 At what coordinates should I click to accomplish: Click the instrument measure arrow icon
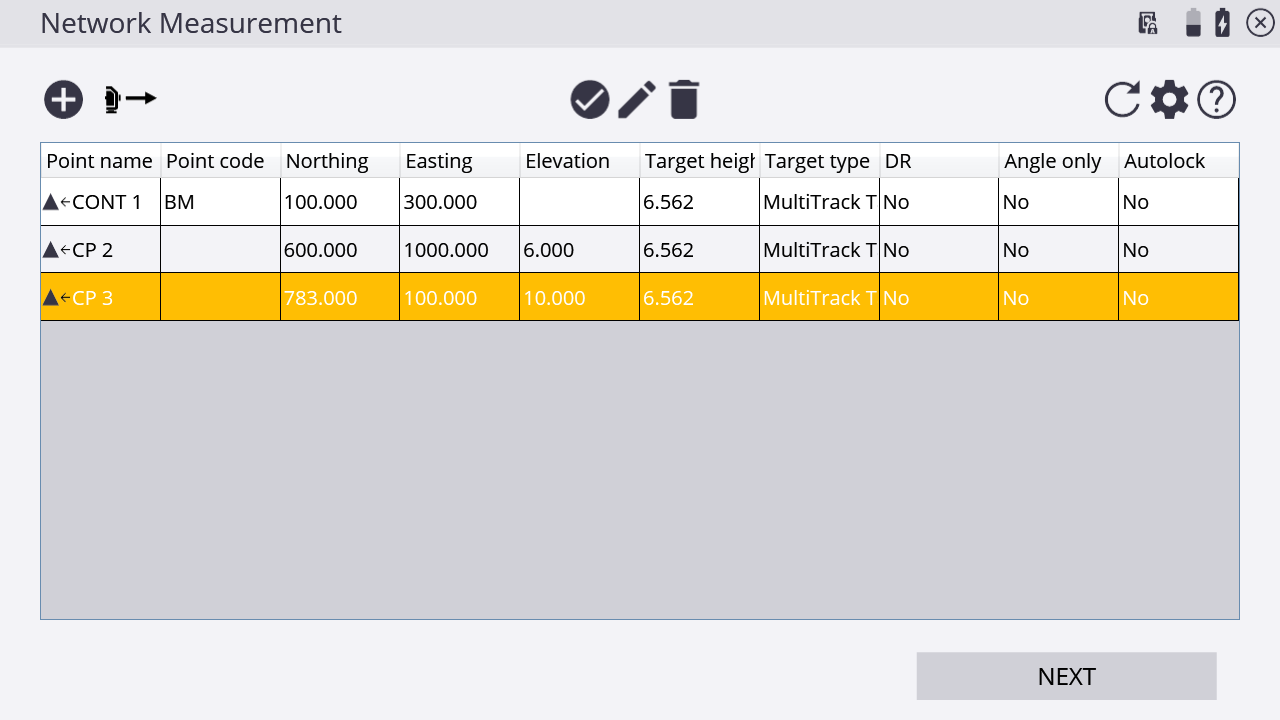pos(131,99)
